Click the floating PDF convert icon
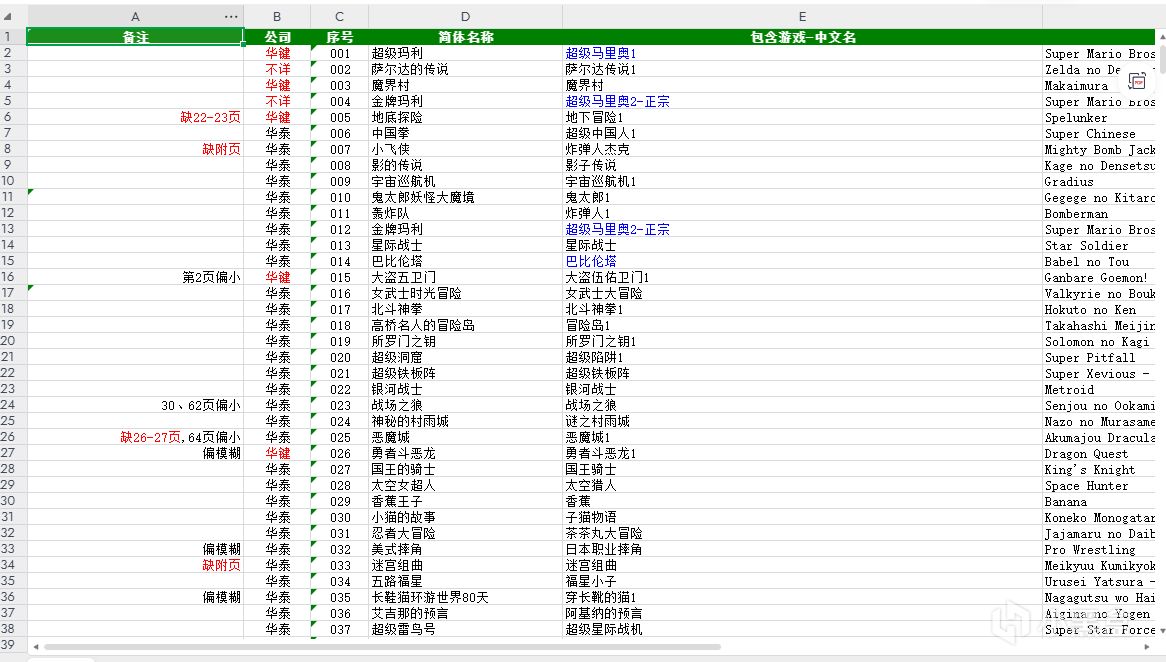1166x662 pixels. pyautogui.click(x=1137, y=81)
